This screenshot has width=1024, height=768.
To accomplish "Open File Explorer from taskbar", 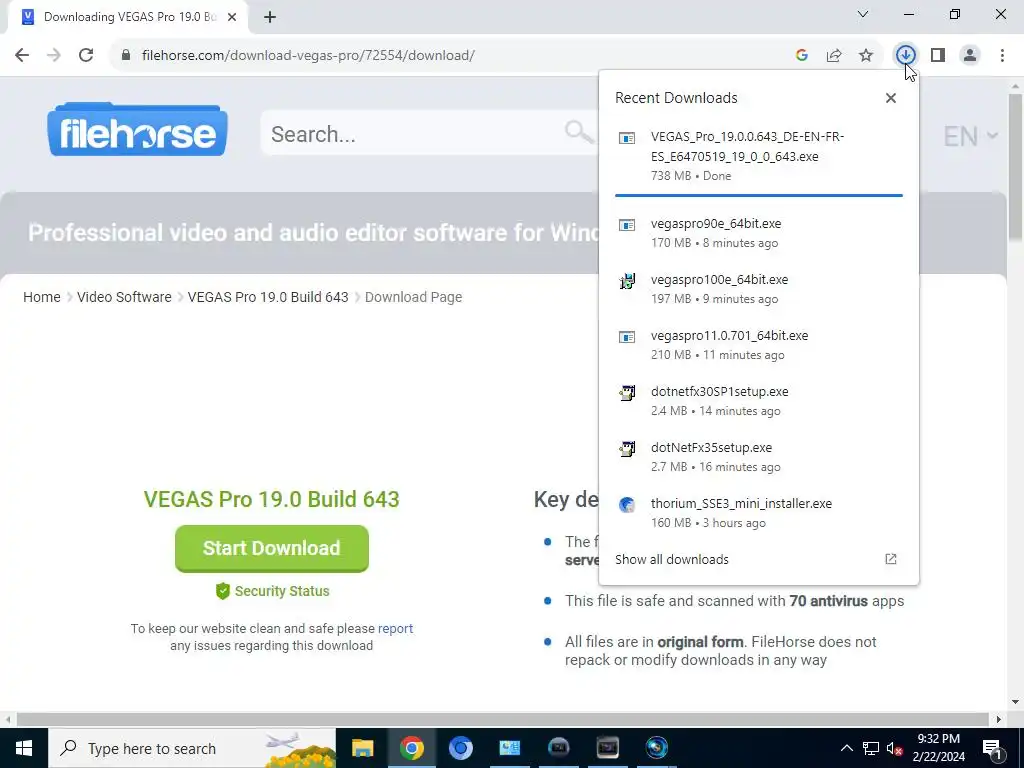I will tap(362, 748).
